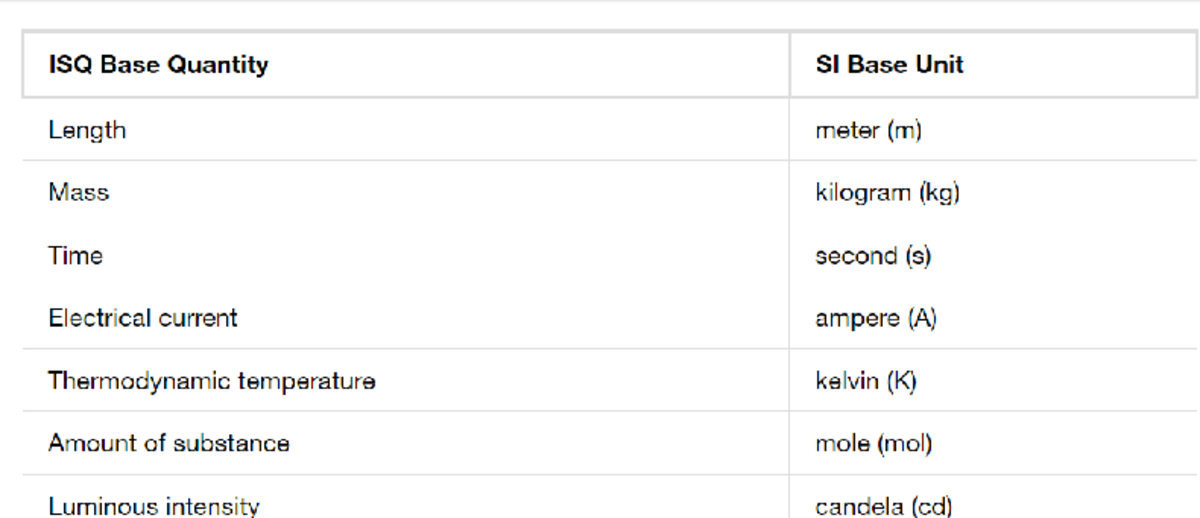Screen dimensions: 1200x518
Task: Select the mole (mol) unit cell
Action: pyautogui.click(x=873, y=443)
